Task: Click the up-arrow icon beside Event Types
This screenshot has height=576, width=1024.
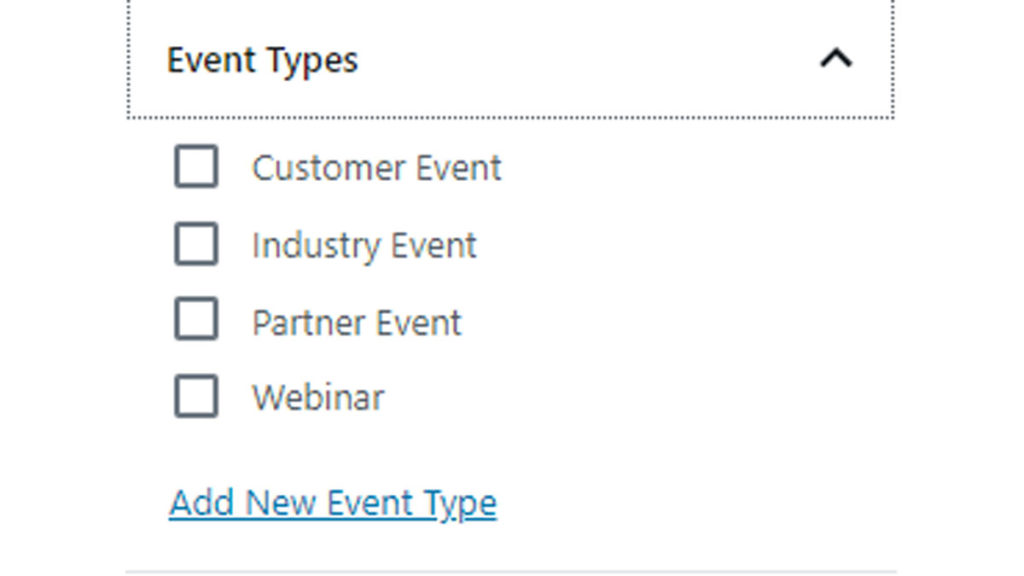Action: 836,60
